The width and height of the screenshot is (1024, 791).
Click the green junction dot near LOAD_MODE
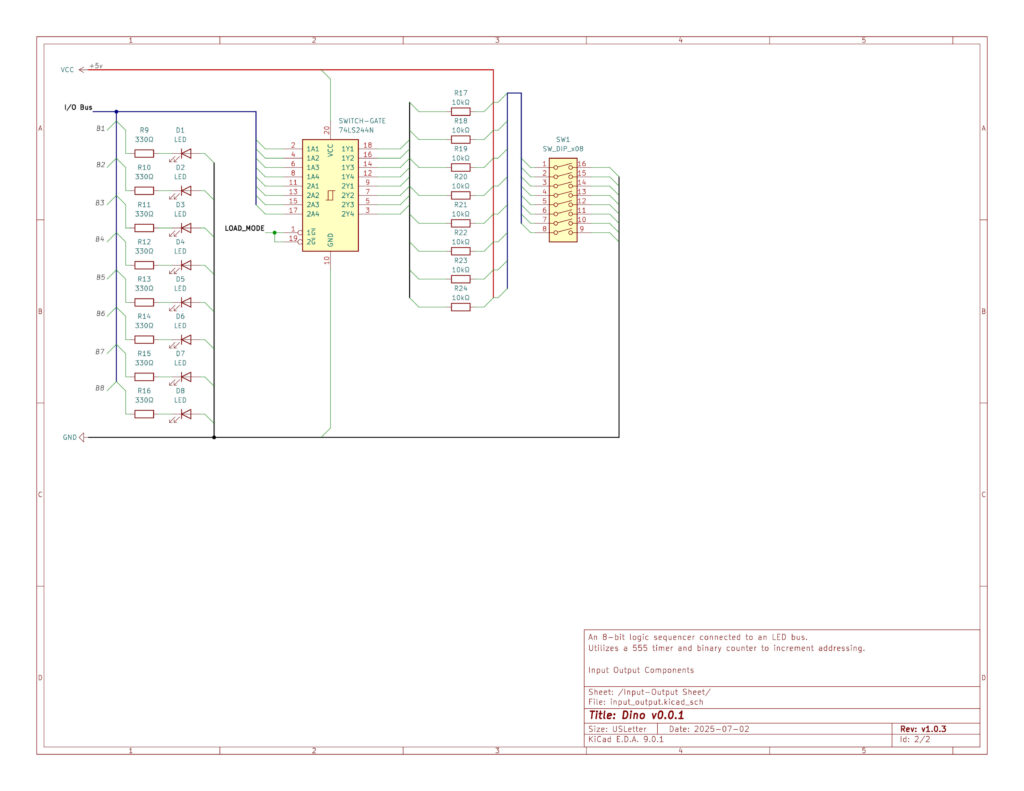coord(274,232)
